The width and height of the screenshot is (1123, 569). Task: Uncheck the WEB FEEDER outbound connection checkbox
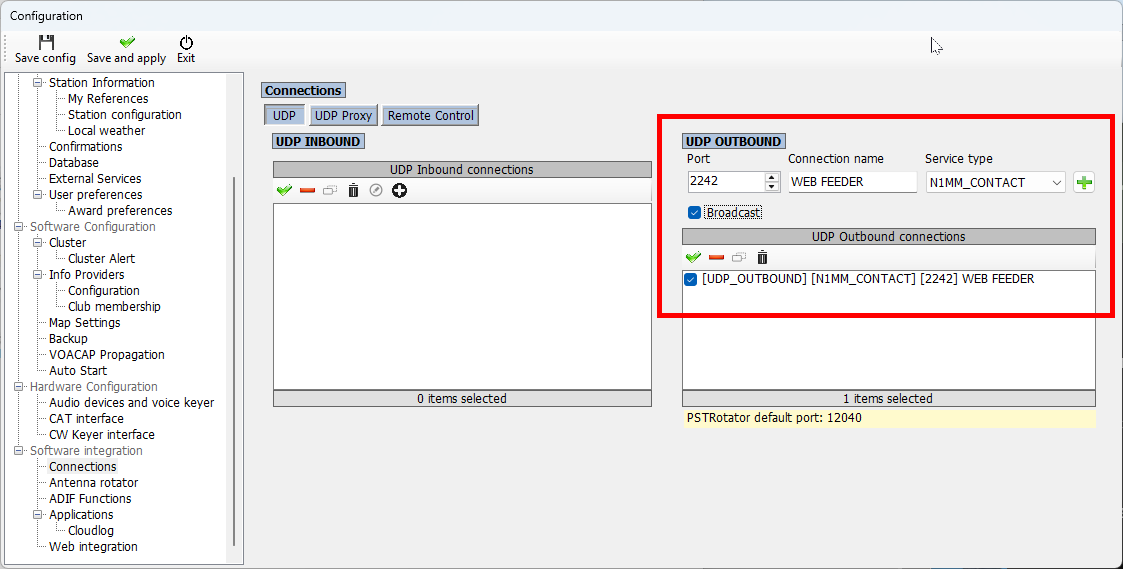point(690,279)
